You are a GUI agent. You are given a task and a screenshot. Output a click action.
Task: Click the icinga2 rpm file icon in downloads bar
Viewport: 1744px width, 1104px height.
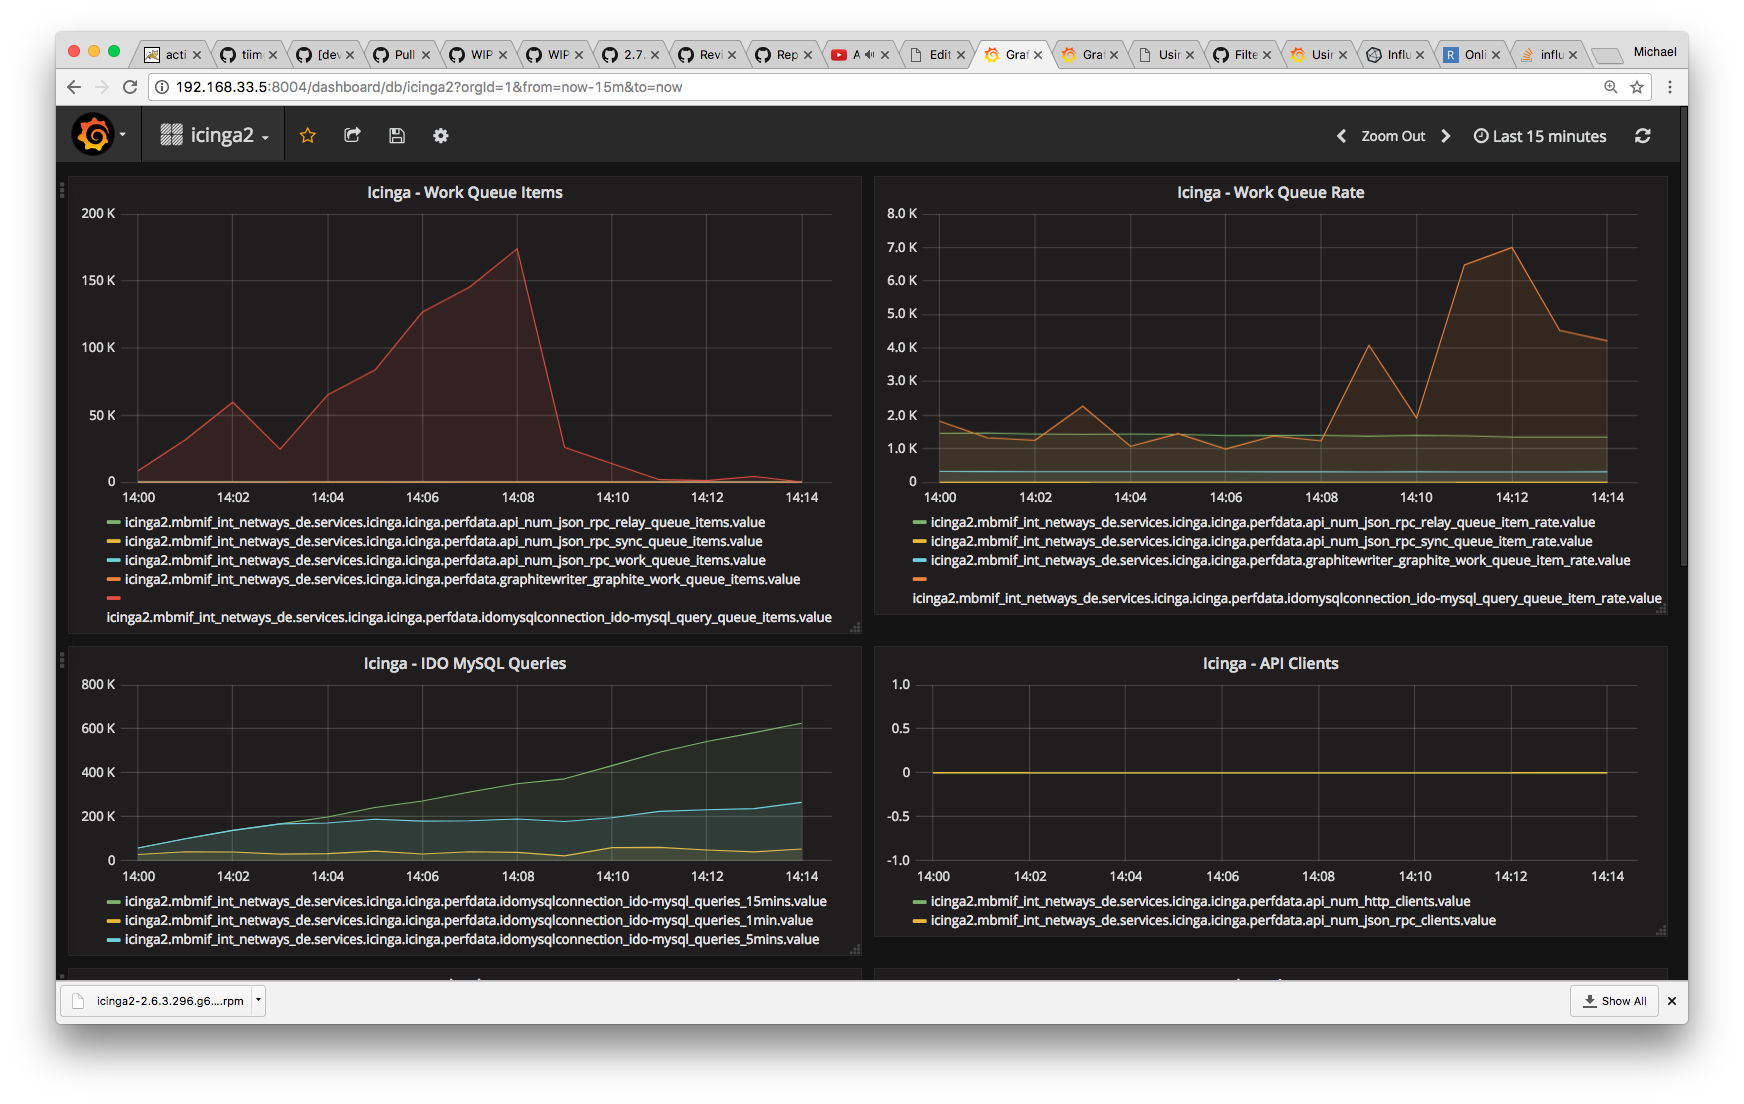[78, 1001]
